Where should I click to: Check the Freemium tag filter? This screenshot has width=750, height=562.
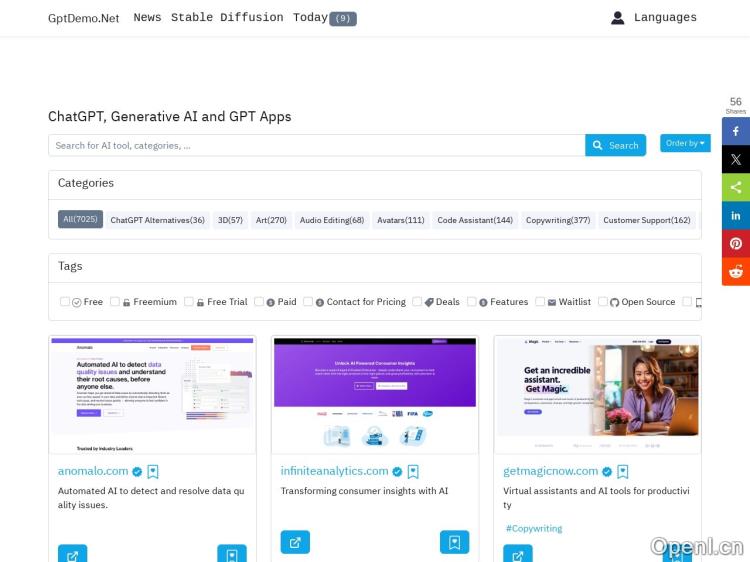[x=115, y=302]
